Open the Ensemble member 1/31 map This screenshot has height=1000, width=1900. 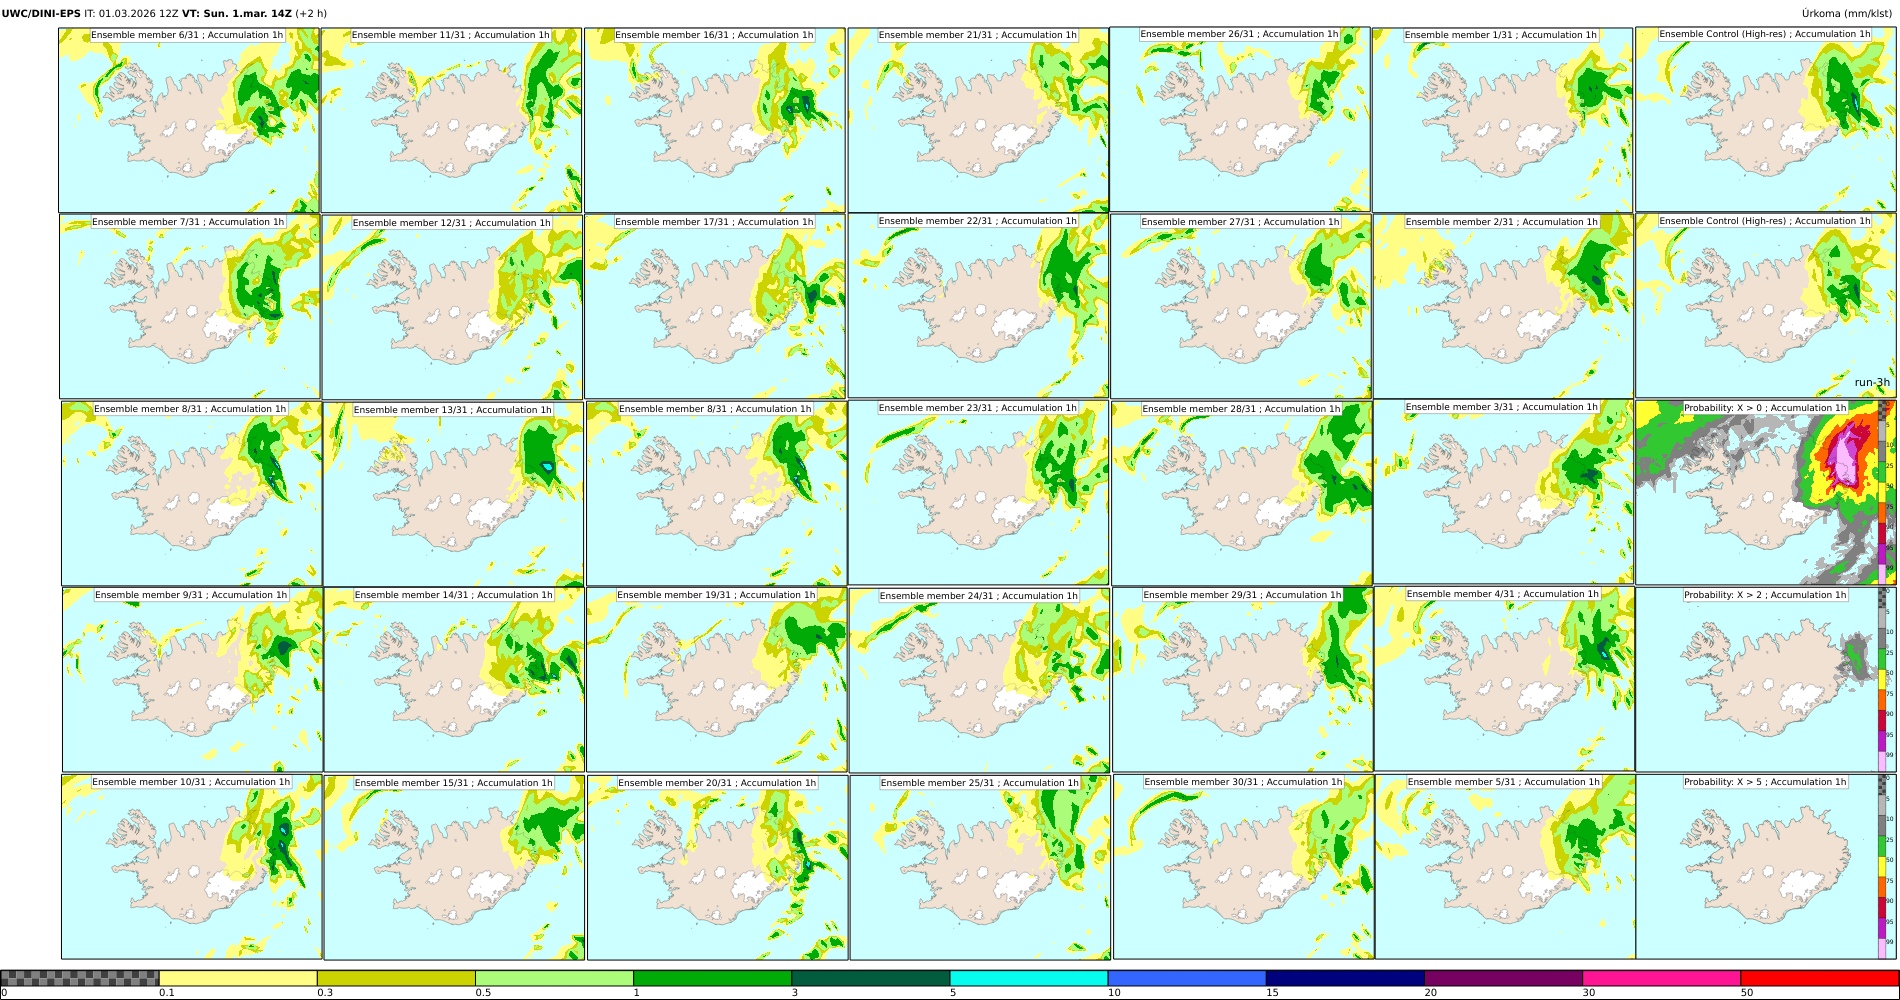click(x=1503, y=120)
